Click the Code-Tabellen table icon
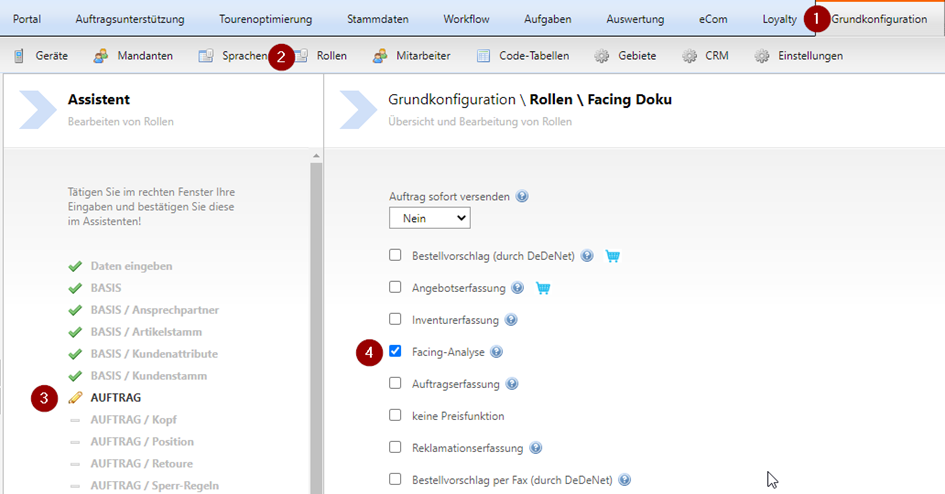This screenshot has height=494, width=945. (483, 56)
